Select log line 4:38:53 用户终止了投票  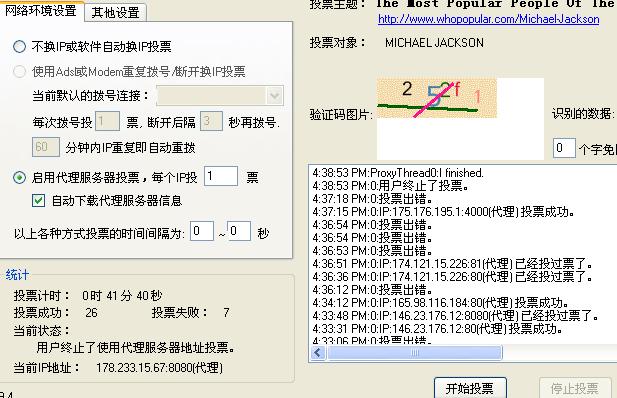tap(390, 186)
